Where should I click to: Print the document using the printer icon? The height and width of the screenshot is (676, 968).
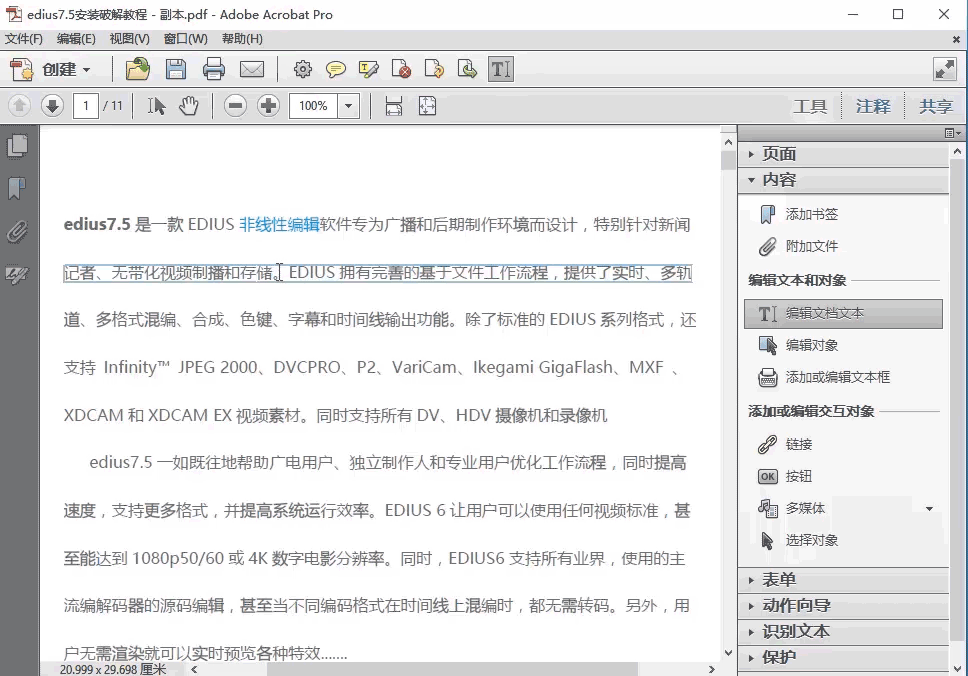pyautogui.click(x=213, y=69)
